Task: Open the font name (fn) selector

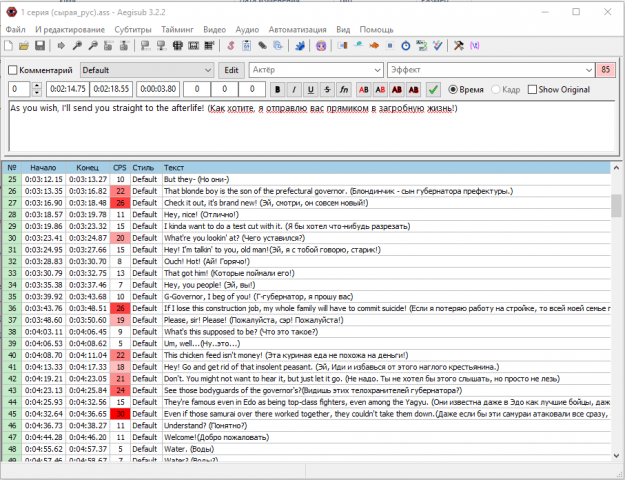Action: [344, 90]
